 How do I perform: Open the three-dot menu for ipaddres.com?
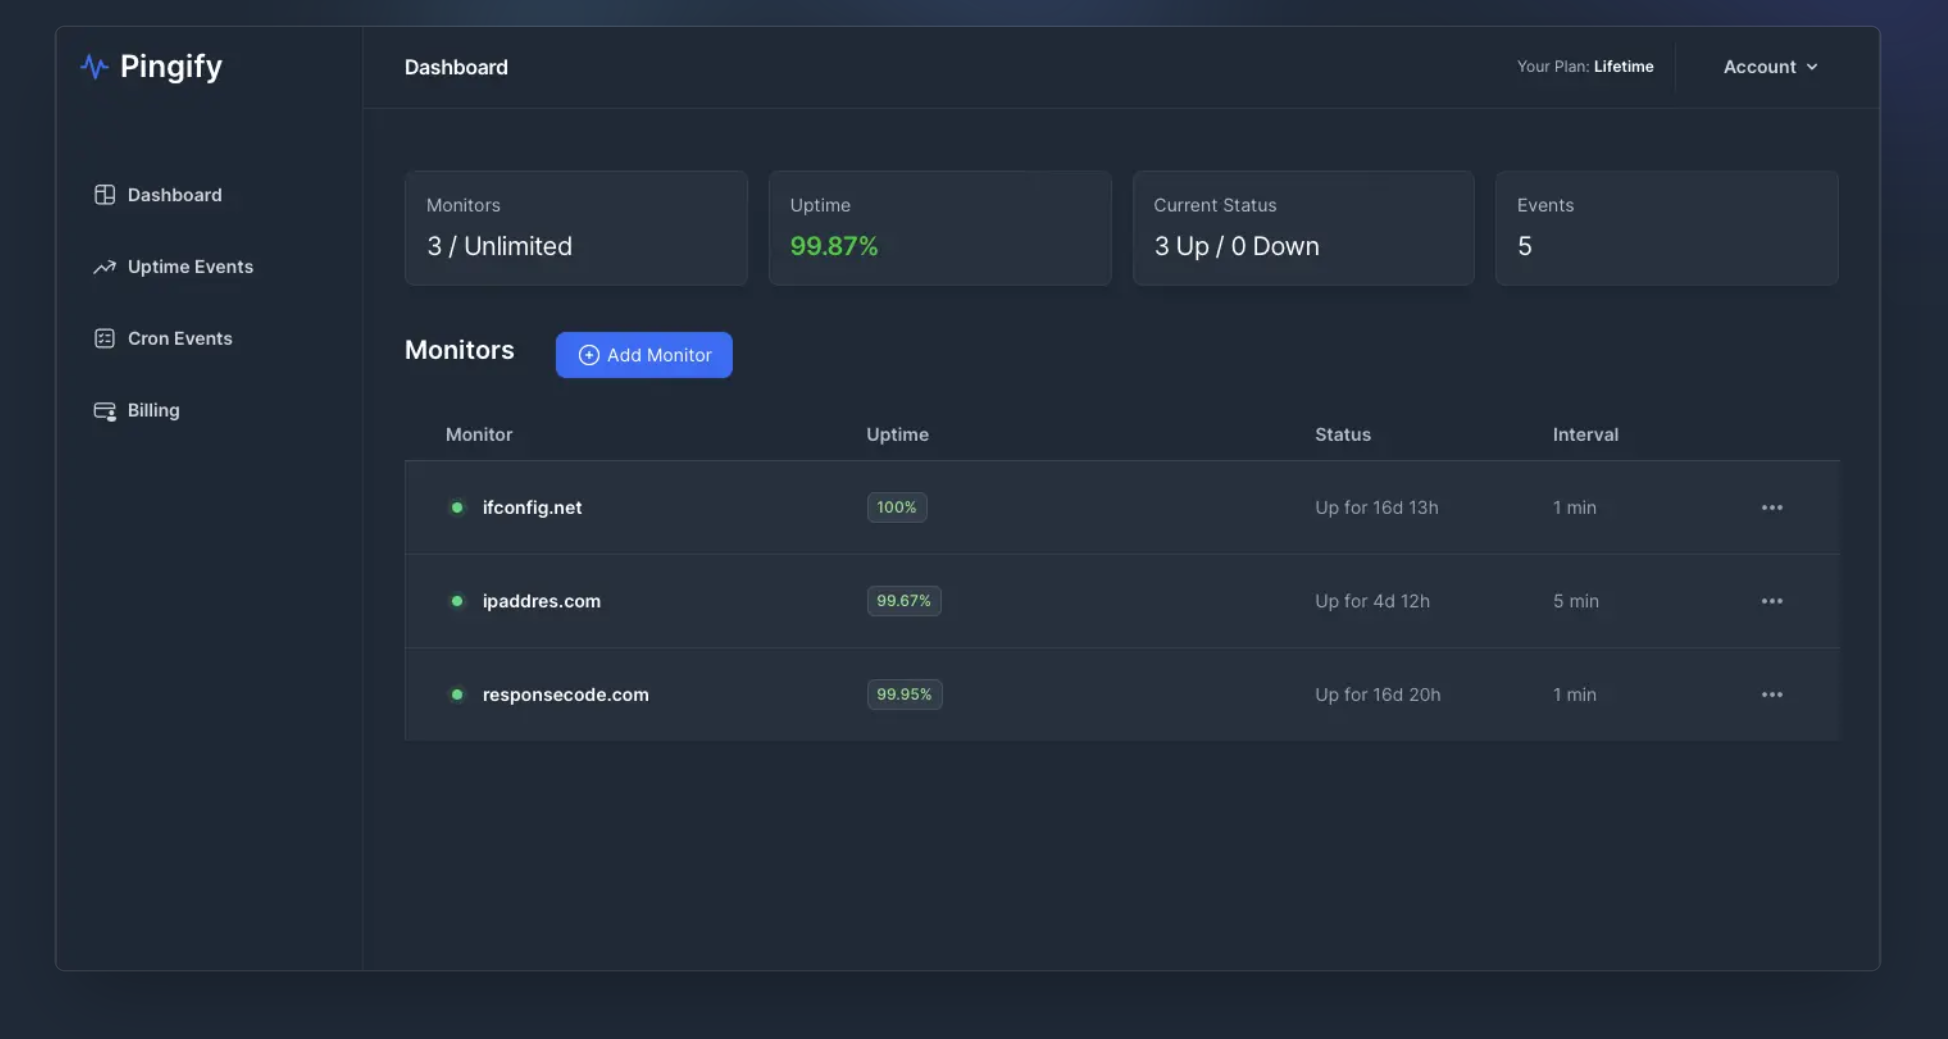pos(1772,601)
